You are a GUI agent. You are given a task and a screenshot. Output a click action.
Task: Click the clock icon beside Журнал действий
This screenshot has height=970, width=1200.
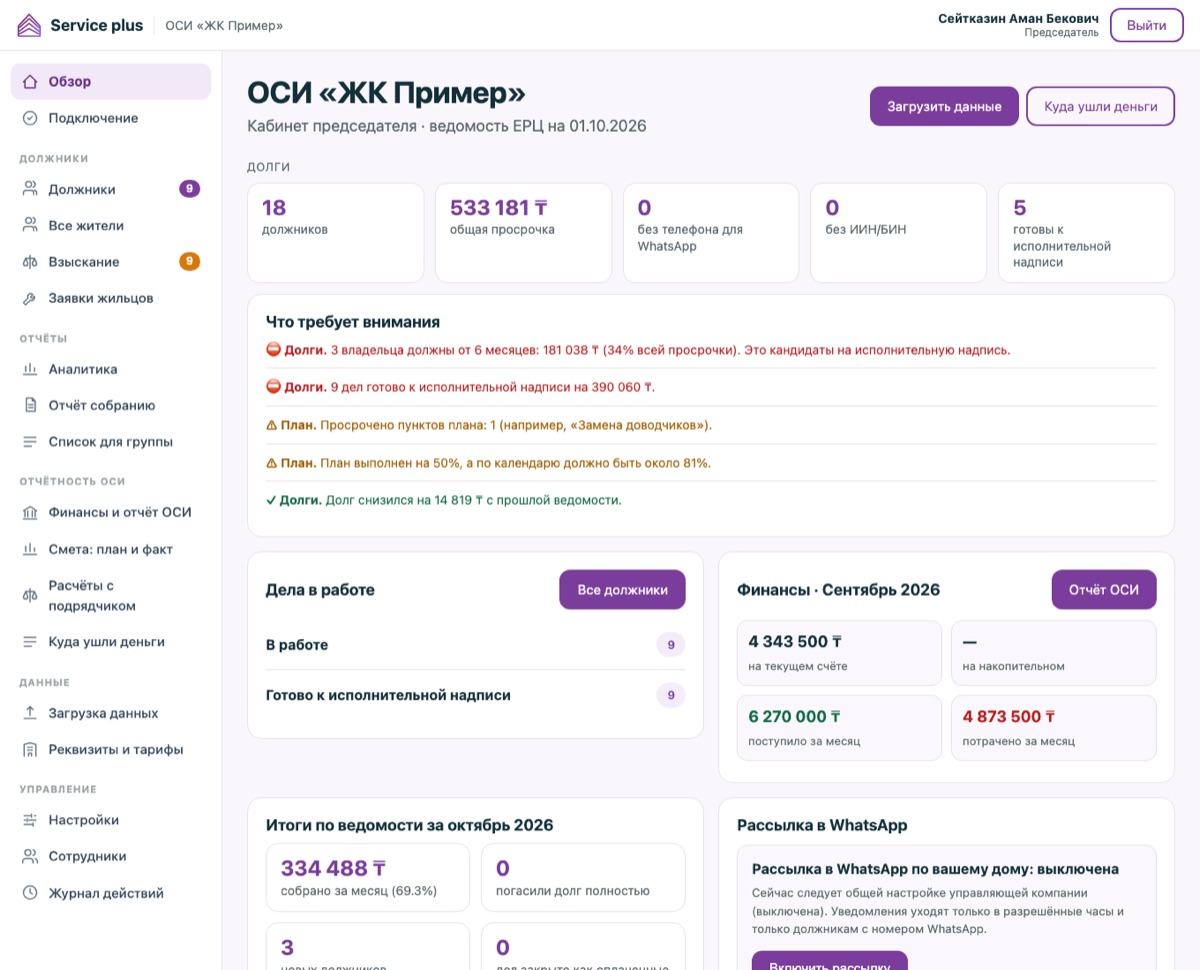pos(30,893)
